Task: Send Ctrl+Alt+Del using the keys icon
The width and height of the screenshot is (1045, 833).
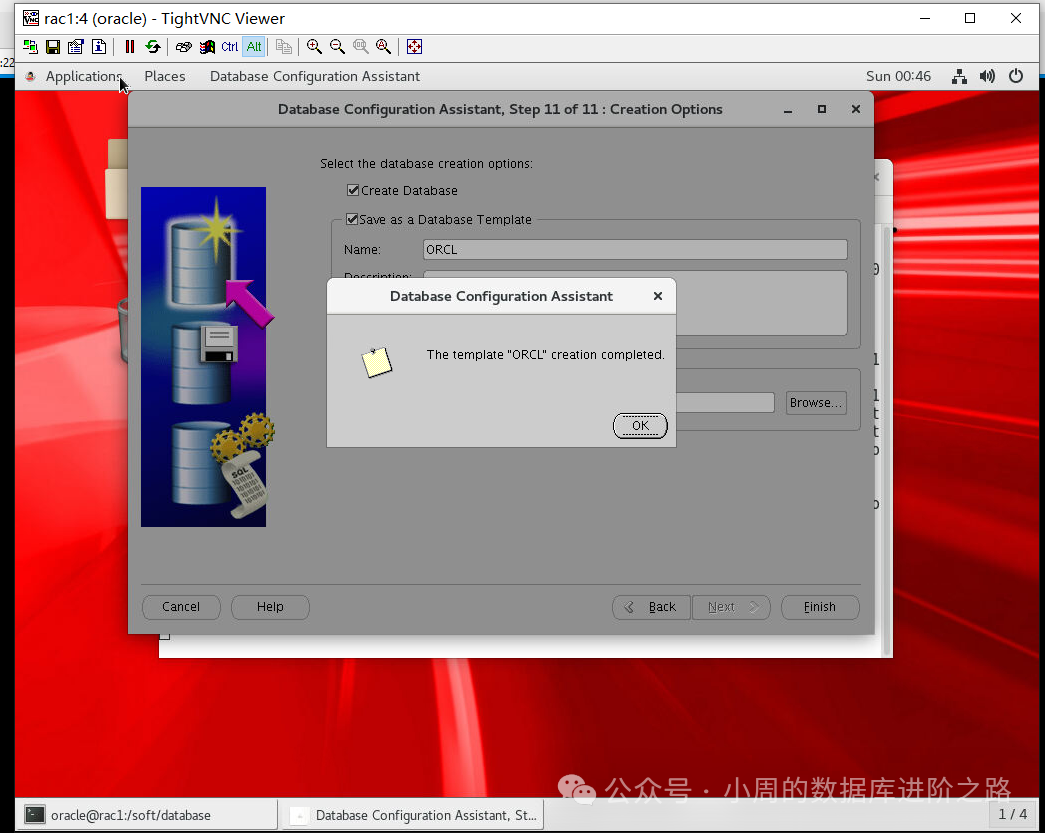Action: pos(183,47)
